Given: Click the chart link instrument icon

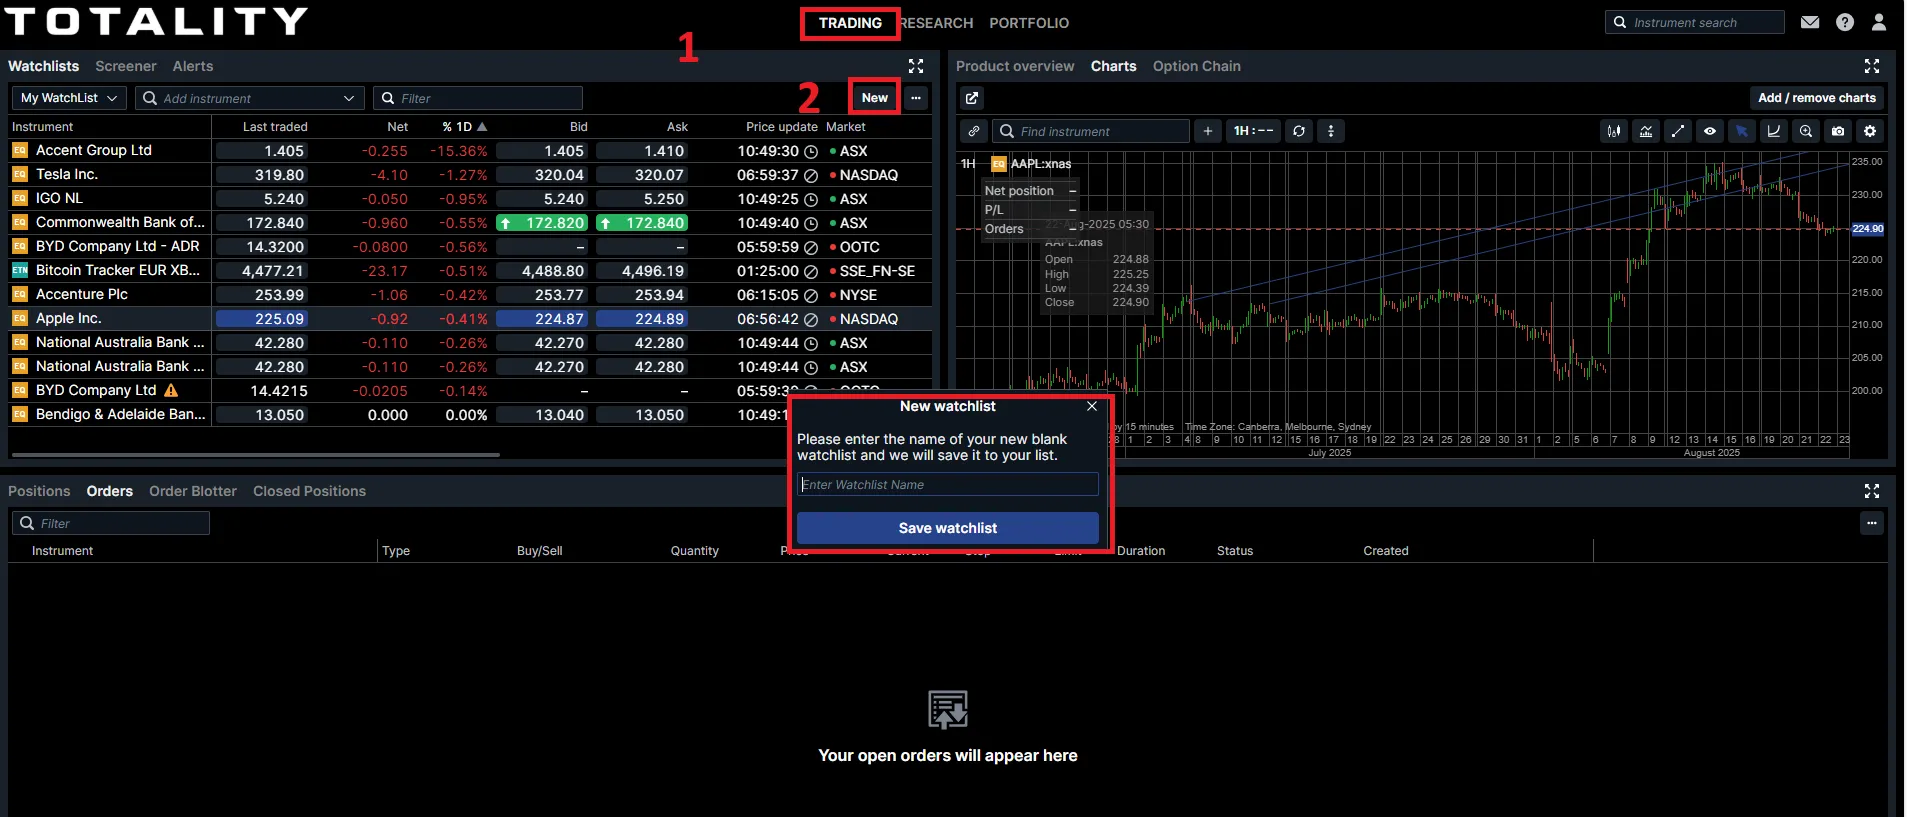Looking at the screenshot, I should pyautogui.click(x=974, y=131).
